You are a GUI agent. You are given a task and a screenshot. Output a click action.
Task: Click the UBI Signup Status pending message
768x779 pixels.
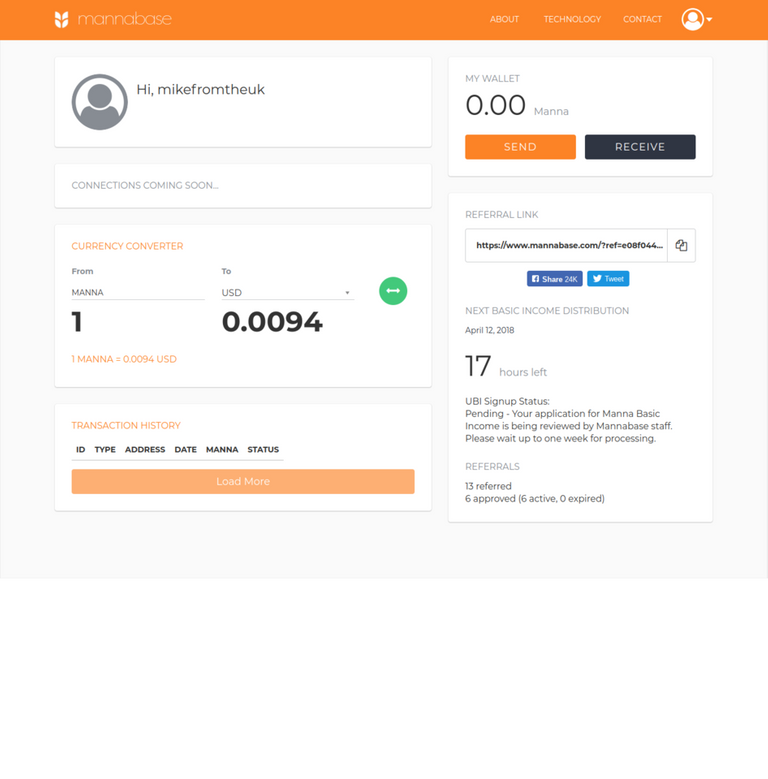pyautogui.click(x=569, y=420)
